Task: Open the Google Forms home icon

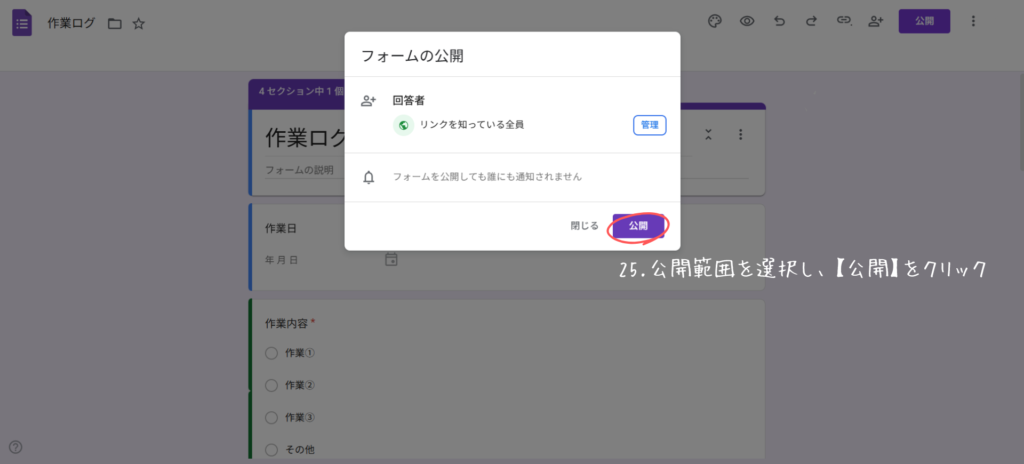Action: pos(22,23)
